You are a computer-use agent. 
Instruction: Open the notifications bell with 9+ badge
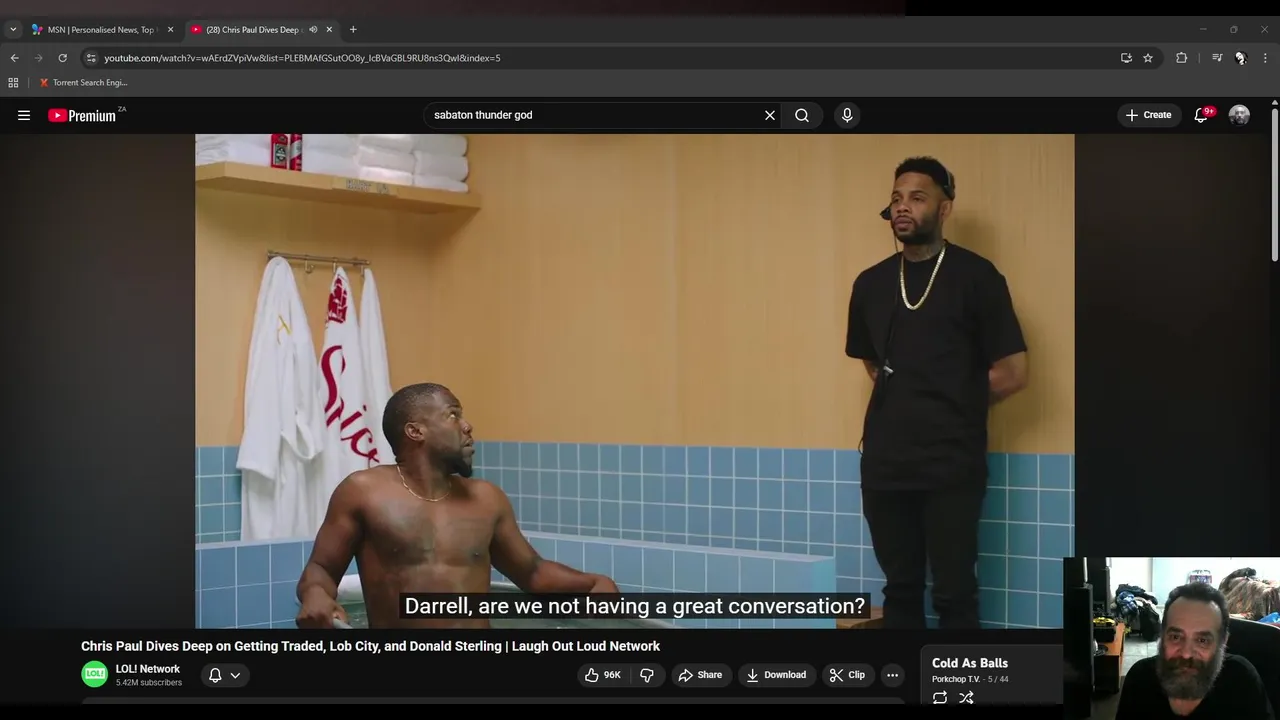(1203, 115)
